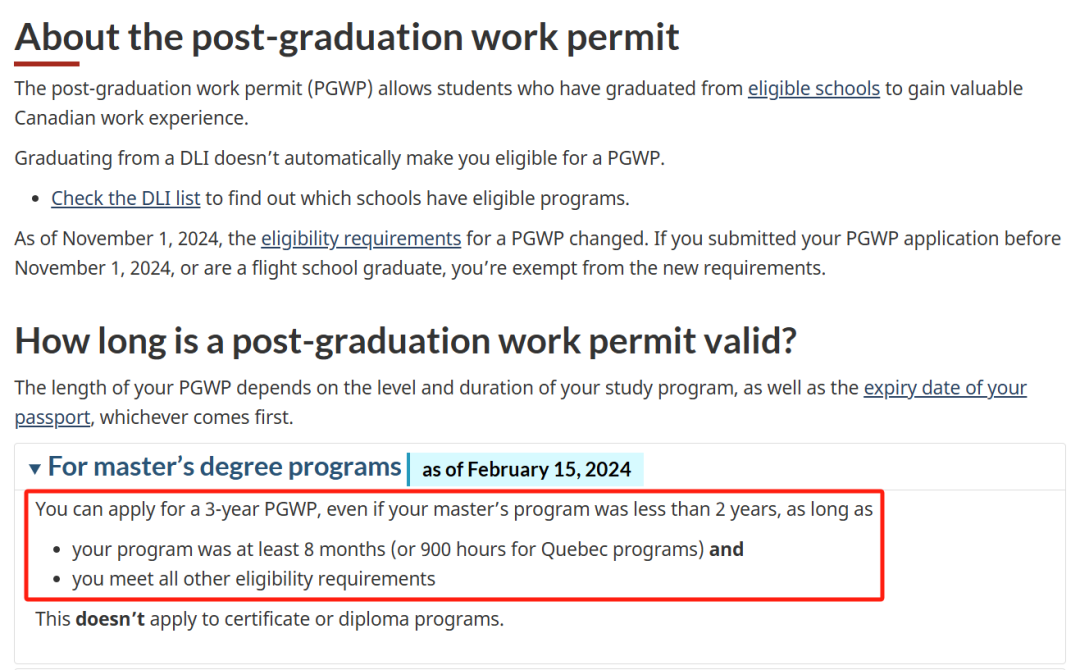The image size is (1080, 670).
Task: Click the 'as of February 15, 2024' highlighted label
Action: pos(526,469)
